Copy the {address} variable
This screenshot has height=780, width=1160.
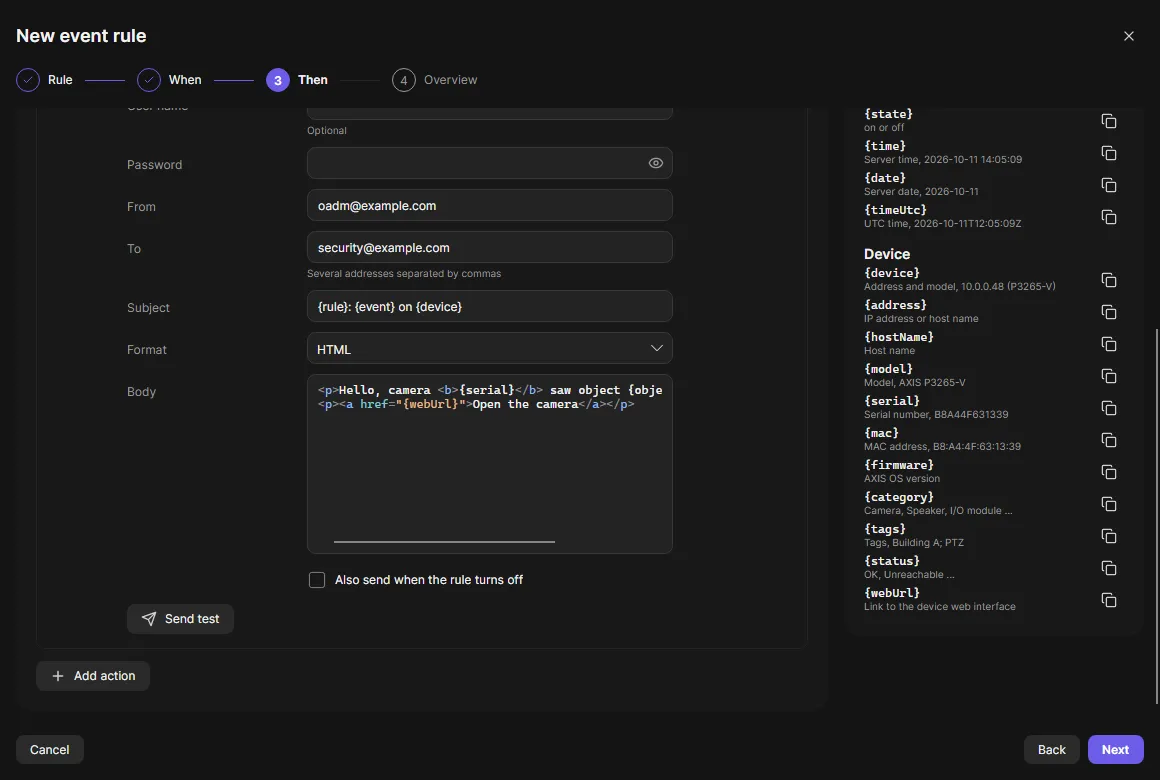click(1108, 312)
